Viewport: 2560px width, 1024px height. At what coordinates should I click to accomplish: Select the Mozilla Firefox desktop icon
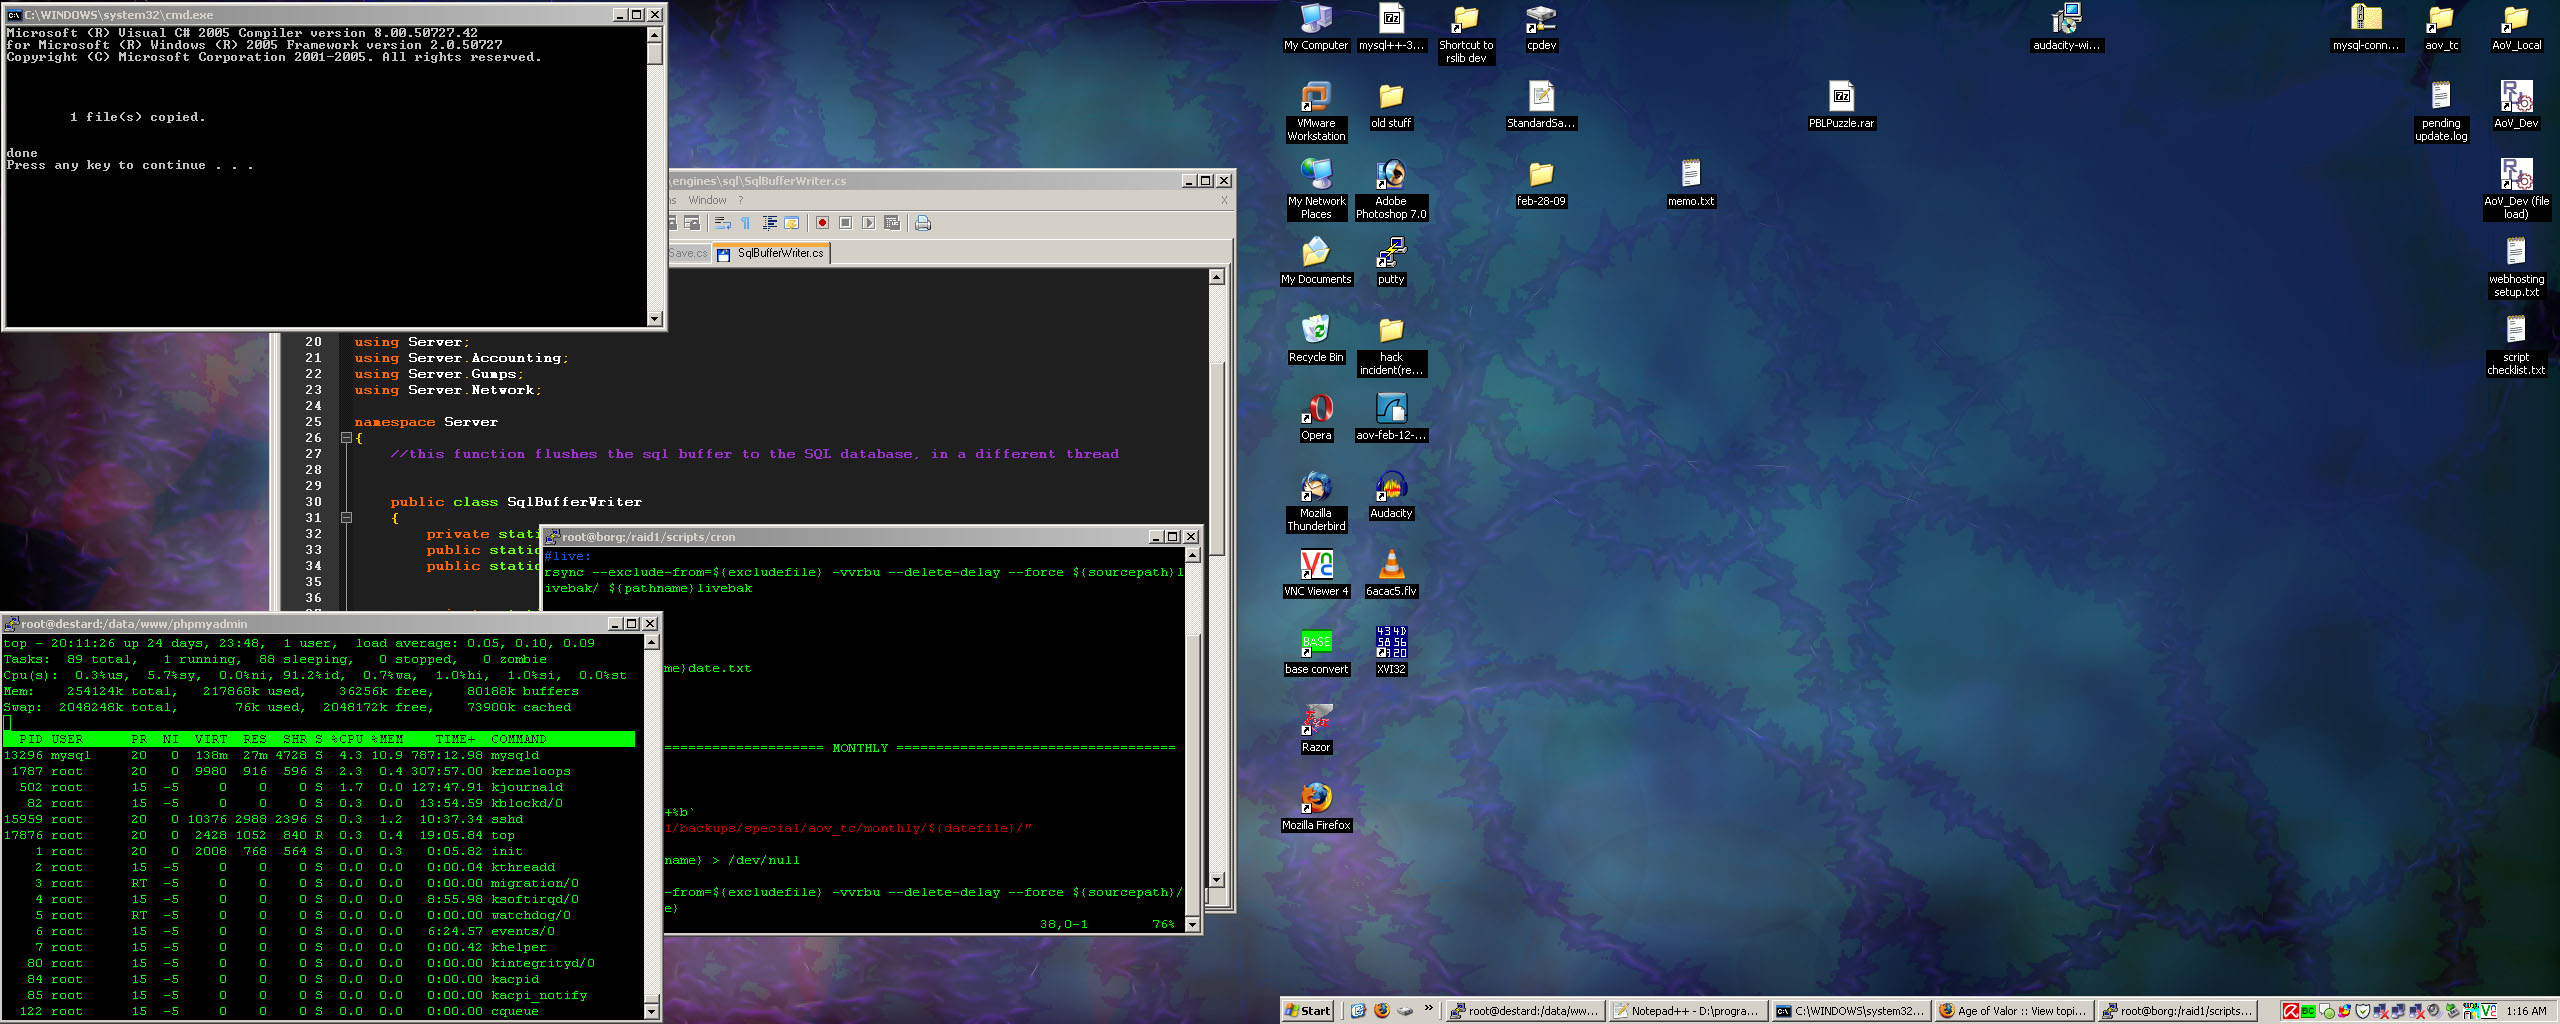(x=1316, y=807)
